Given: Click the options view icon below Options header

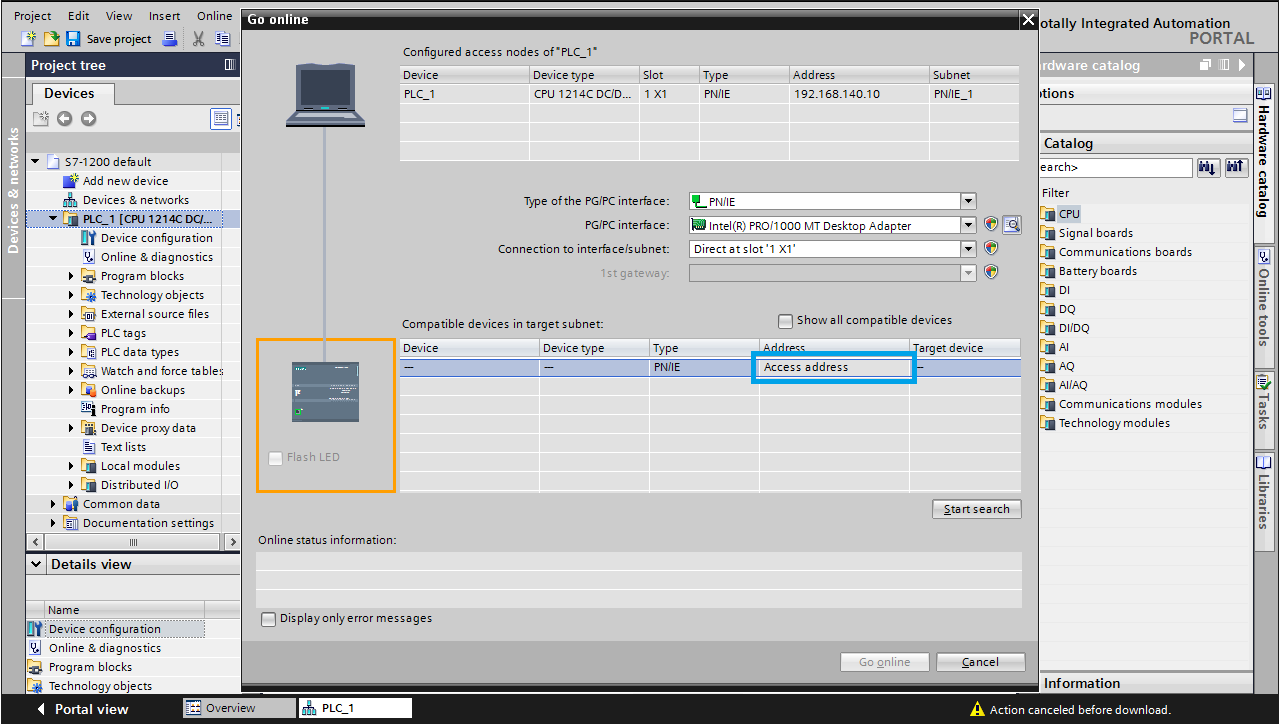Looking at the screenshot, I should point(1240,116).
